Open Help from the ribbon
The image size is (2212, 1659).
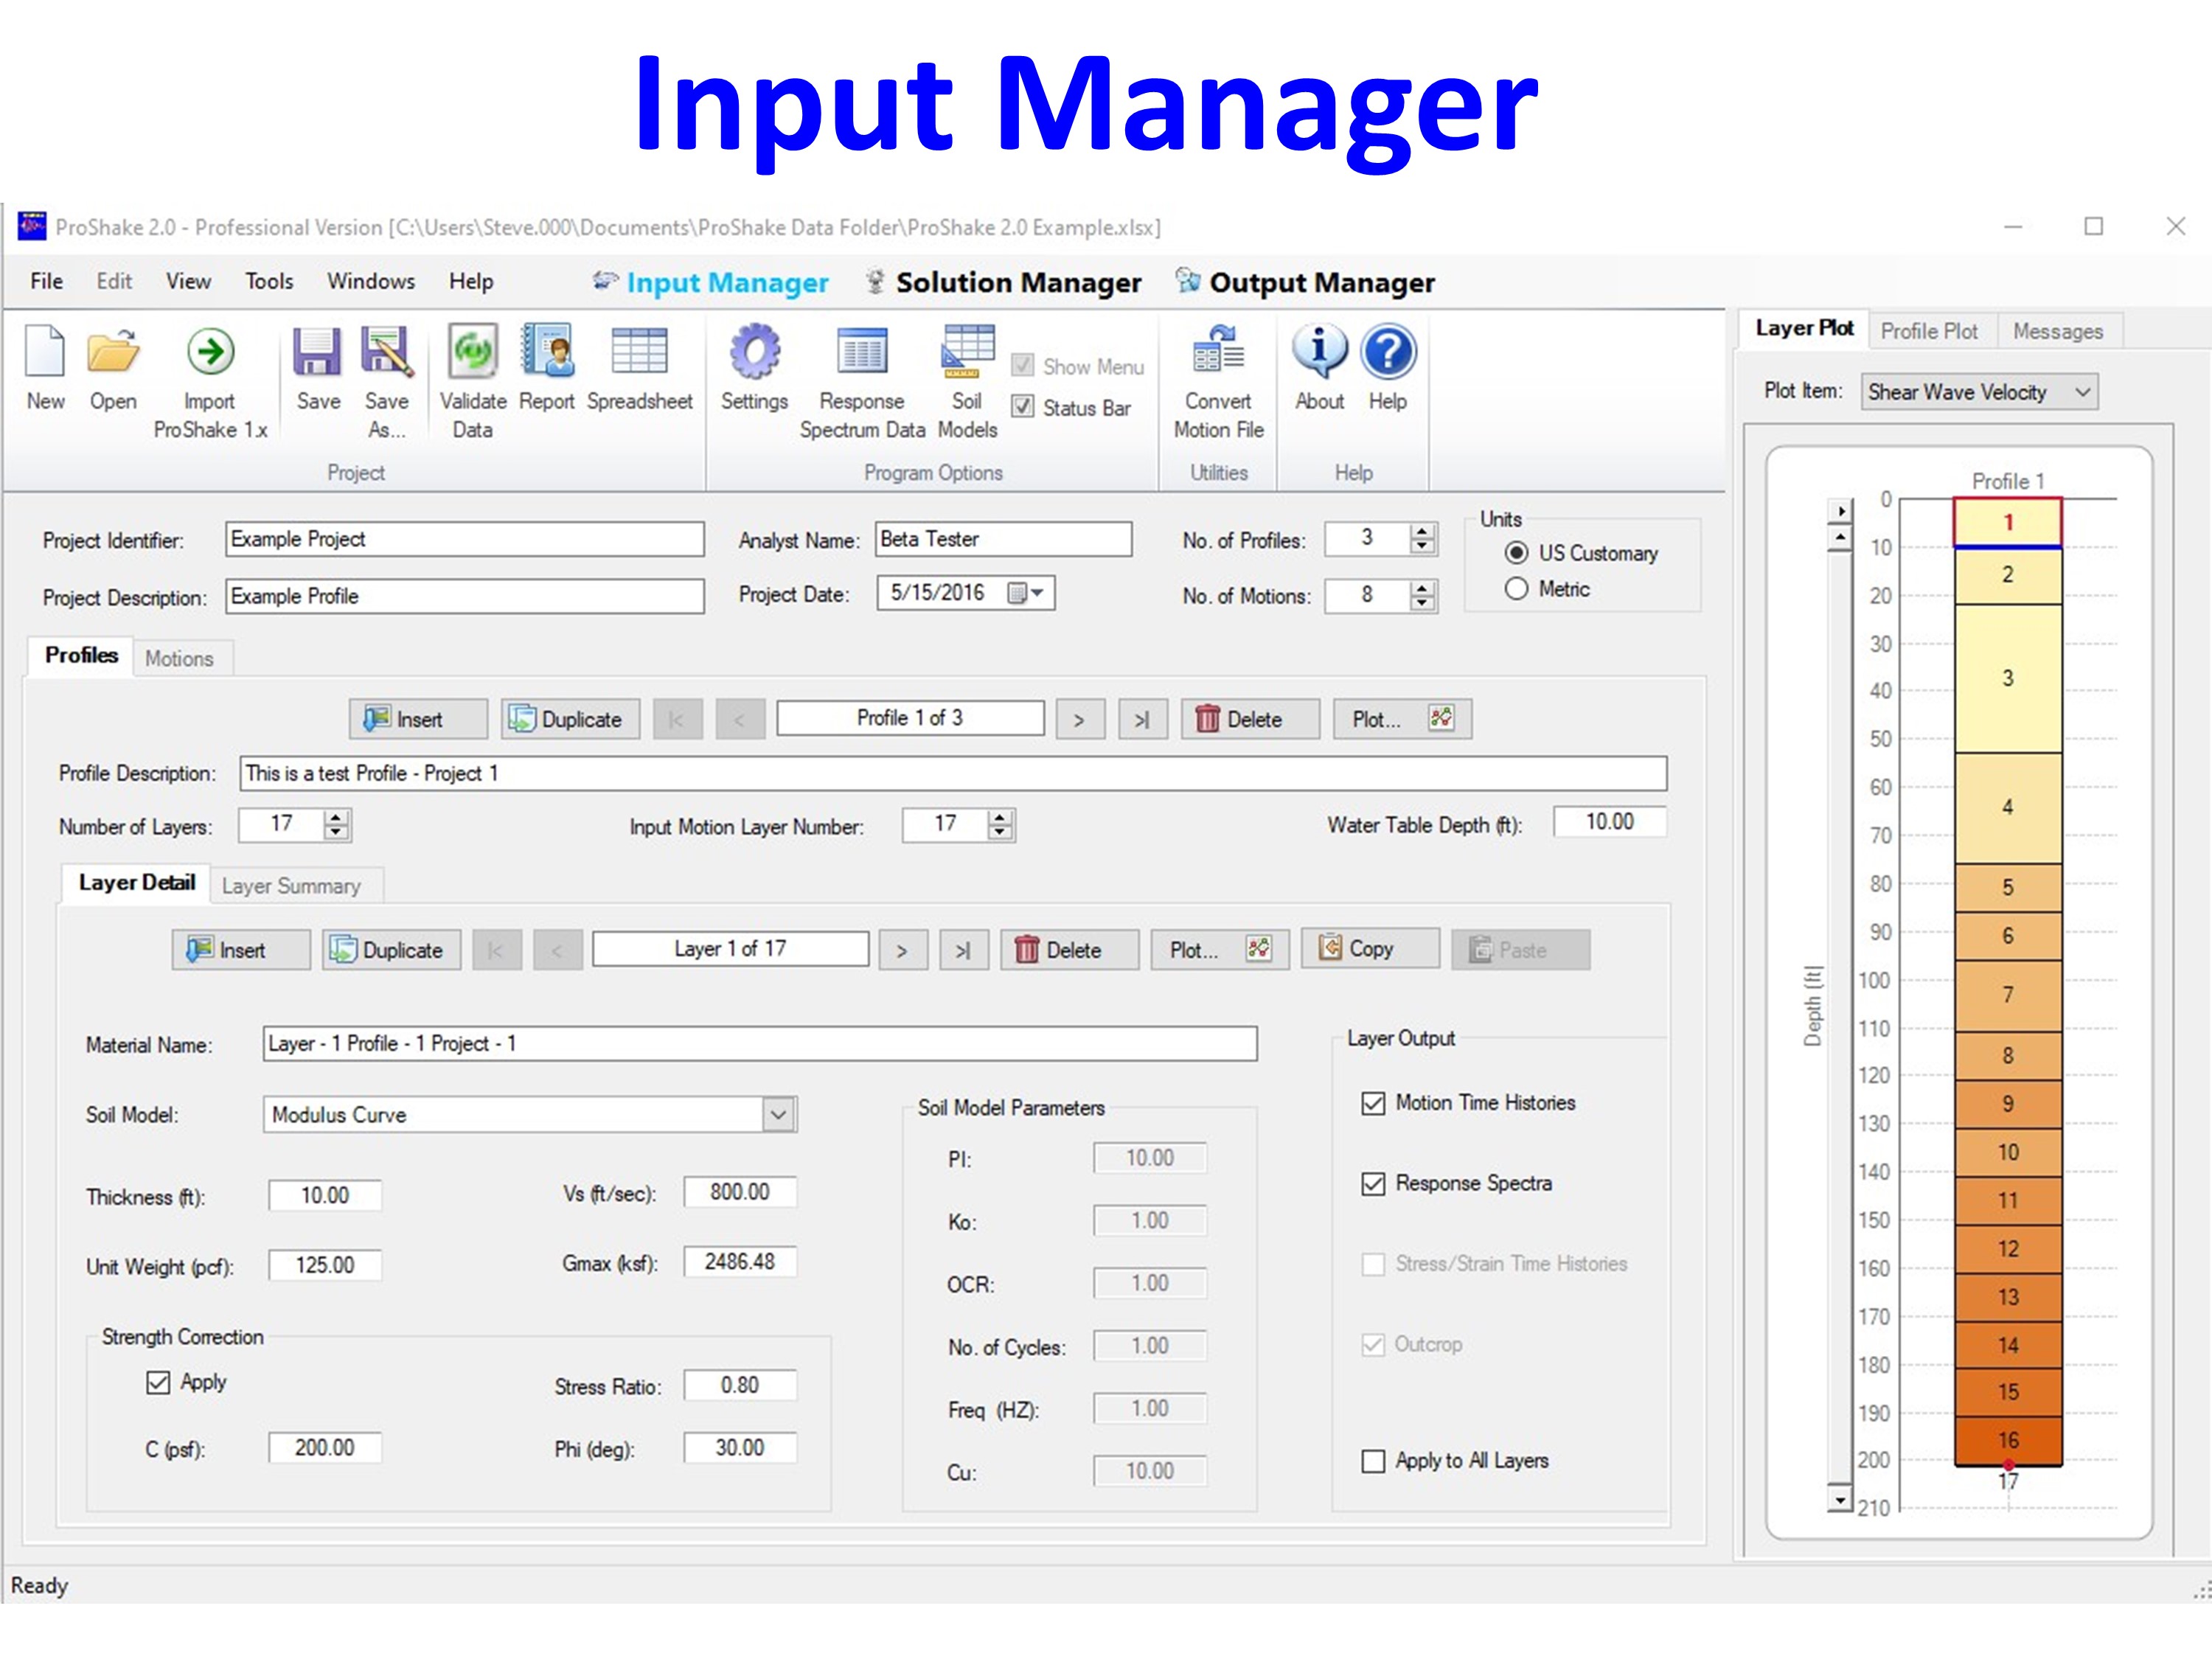tap(1388, 367)
